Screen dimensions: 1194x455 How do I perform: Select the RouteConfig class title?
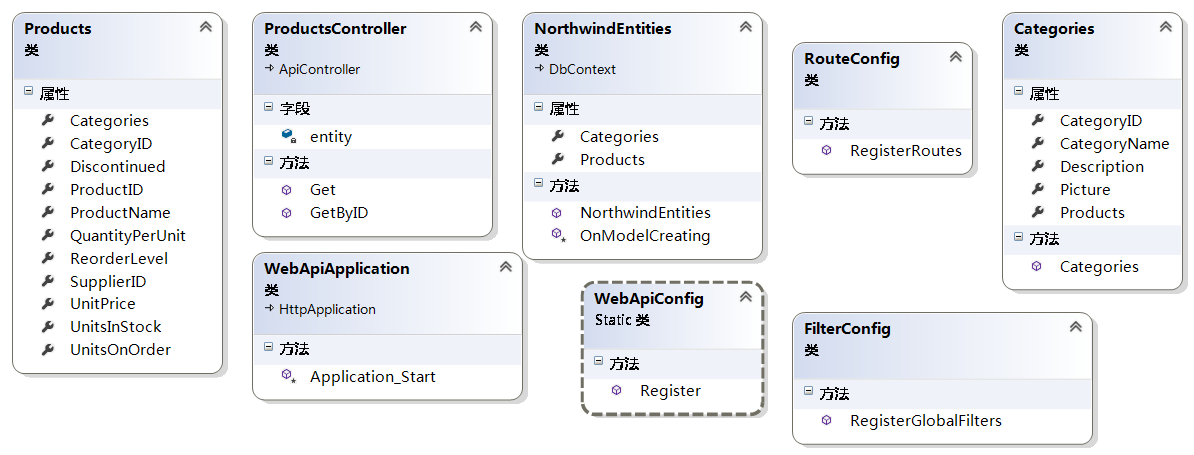852,58
